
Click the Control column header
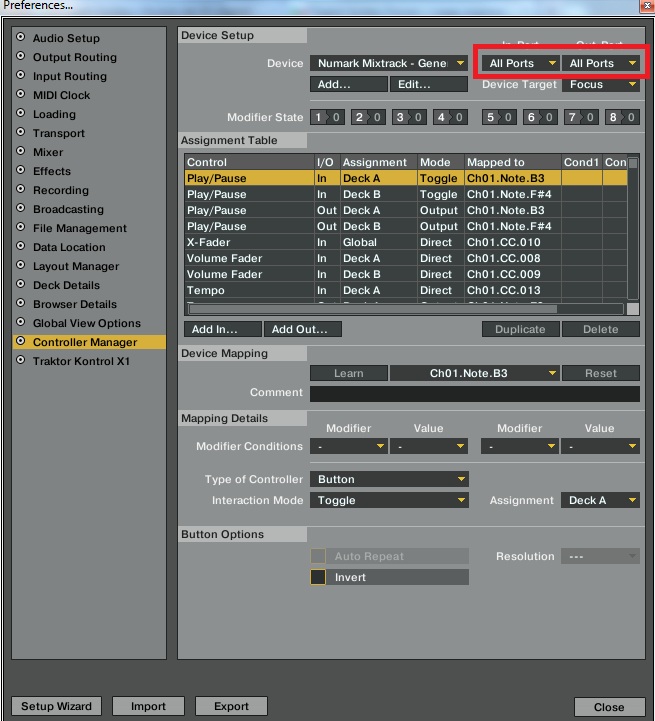(249, 162)
